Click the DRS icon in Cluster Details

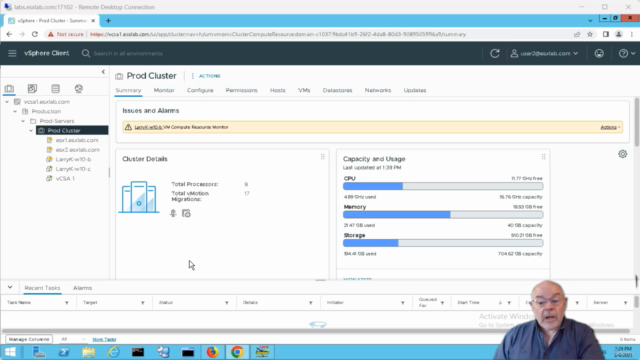click(x=173, y=213)
